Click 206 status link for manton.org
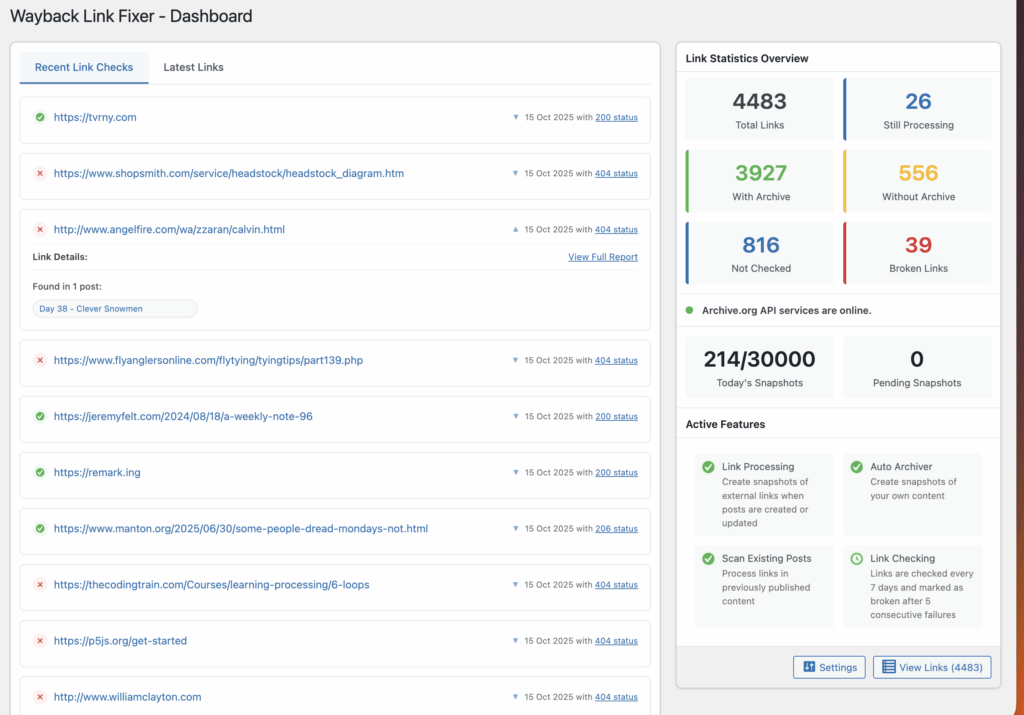The width and height of the screenshot is (1024, 715). pos(616,529)
